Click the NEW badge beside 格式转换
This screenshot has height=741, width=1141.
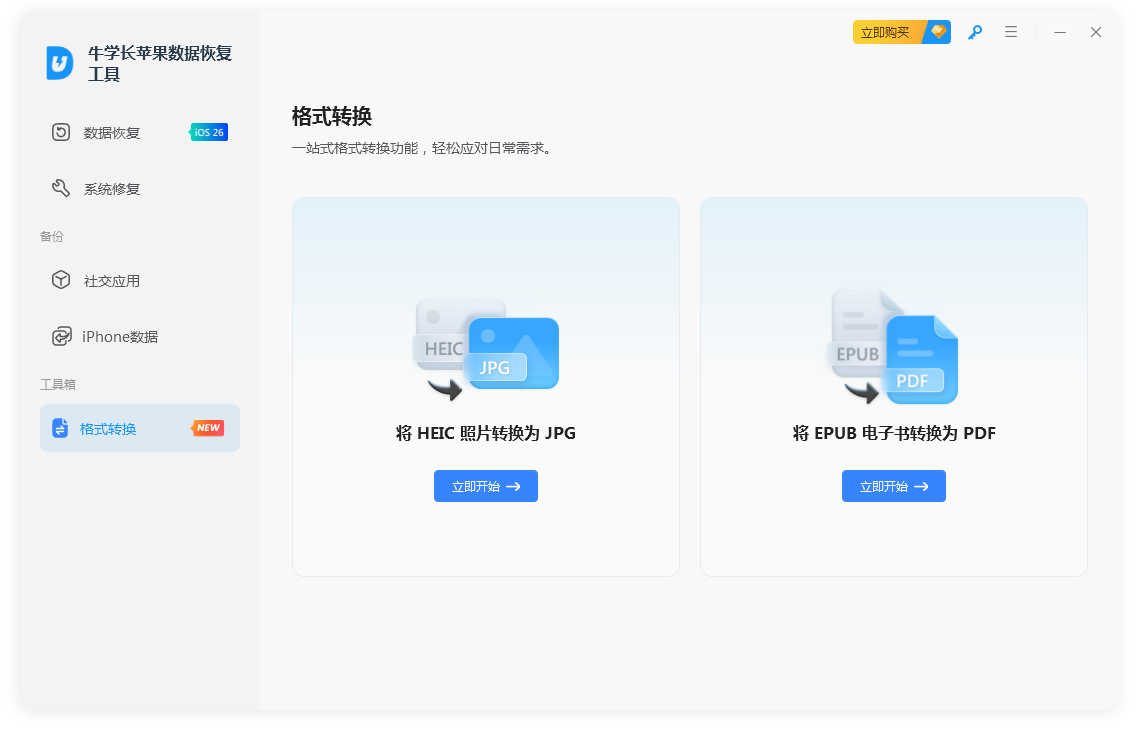[x=208, y=428]
